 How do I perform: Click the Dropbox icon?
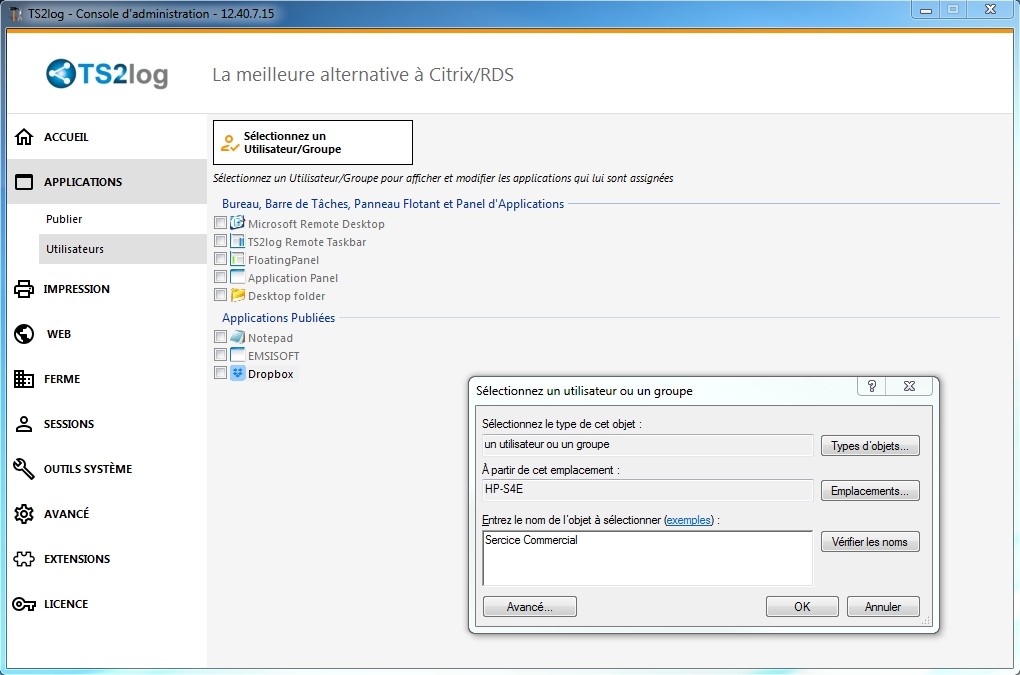pyautogui.click(x=237, y=373)
